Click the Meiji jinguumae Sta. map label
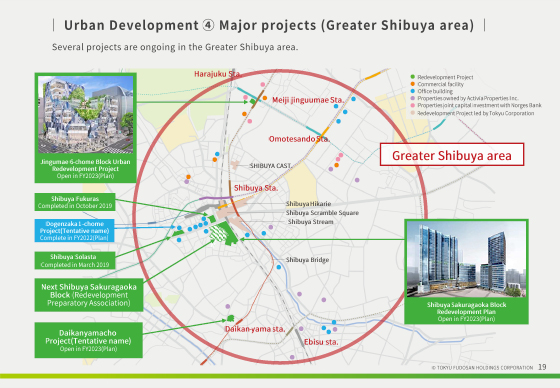 (x=308, y=100)
